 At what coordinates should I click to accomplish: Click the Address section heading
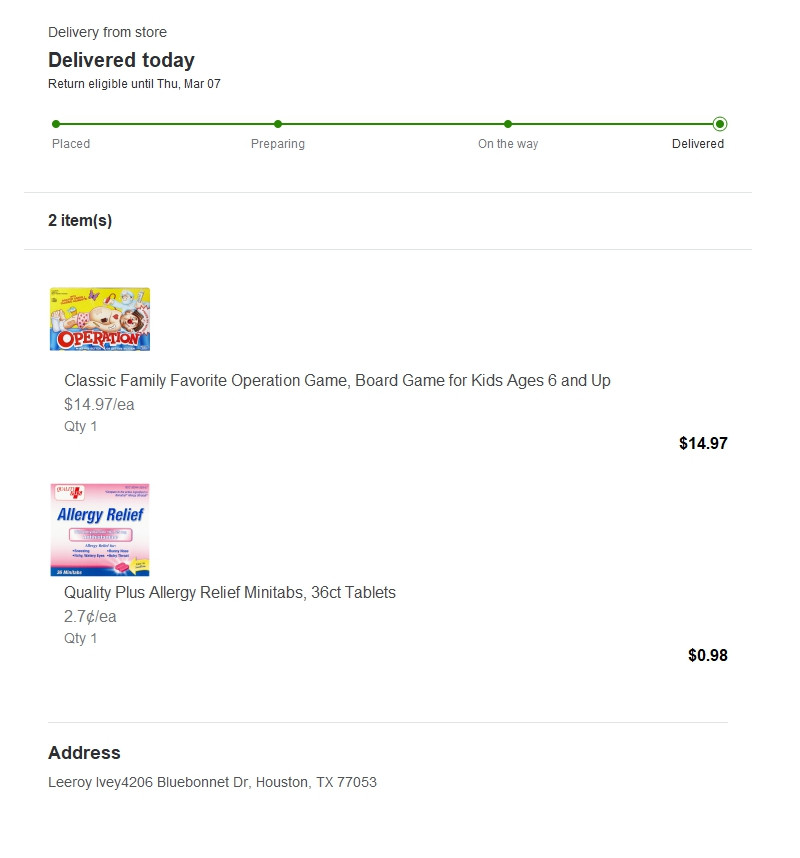coord(84,752)
